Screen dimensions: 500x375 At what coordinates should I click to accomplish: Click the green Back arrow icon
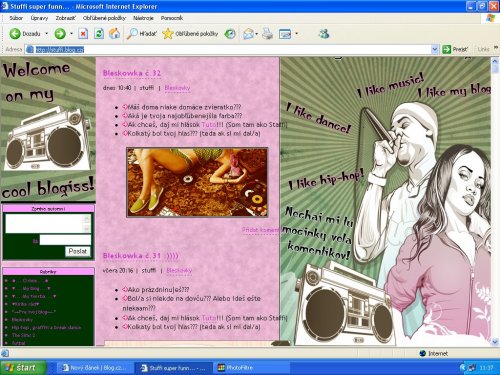pos(15,33)
